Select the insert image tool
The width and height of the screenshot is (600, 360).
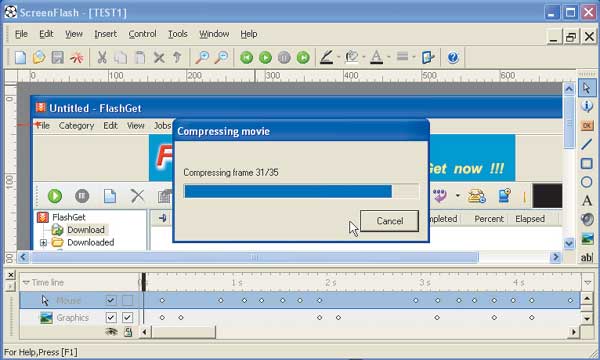pos(587,238)
